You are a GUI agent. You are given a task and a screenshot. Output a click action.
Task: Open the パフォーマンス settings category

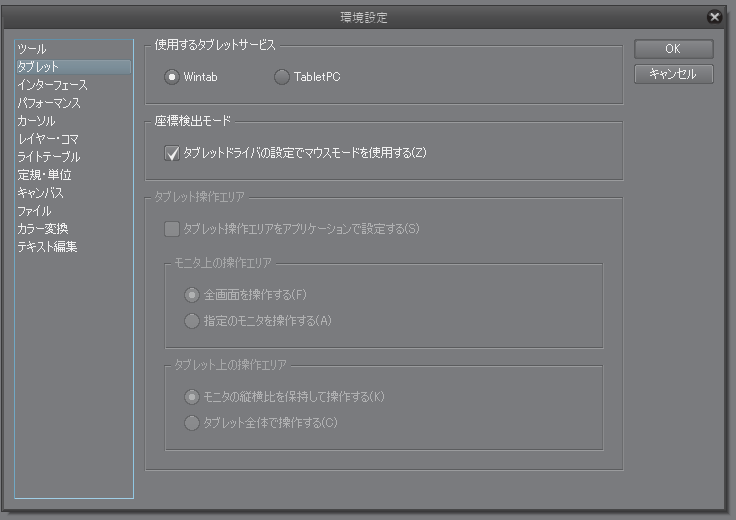coord(74,103)
